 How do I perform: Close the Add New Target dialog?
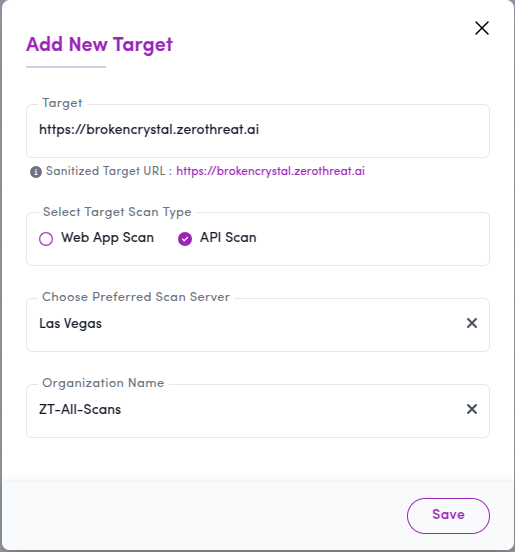pyautogui.click(x=482, y=28)
